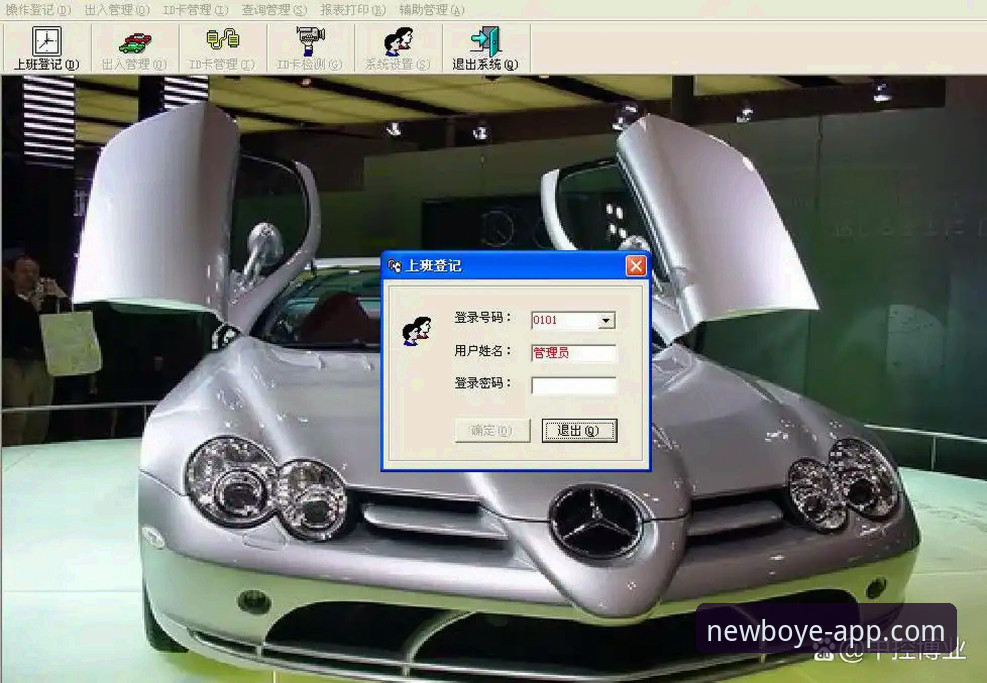The image size is (987, 683).
Task: Expand the 登录号码 dropdown arrow
Action: [606, 320]
